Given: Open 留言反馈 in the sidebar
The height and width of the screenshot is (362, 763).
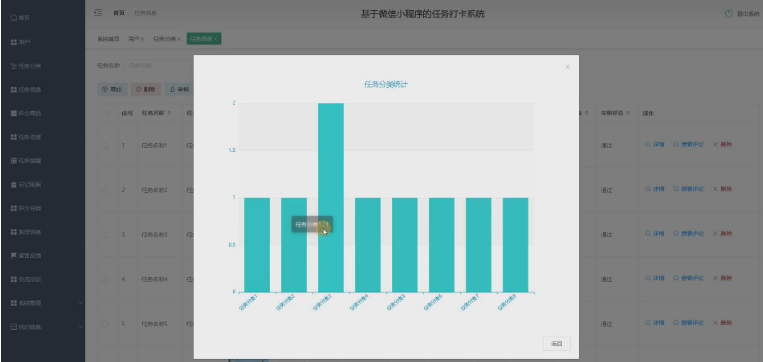Looking at the screenshot, I should 26,255.
